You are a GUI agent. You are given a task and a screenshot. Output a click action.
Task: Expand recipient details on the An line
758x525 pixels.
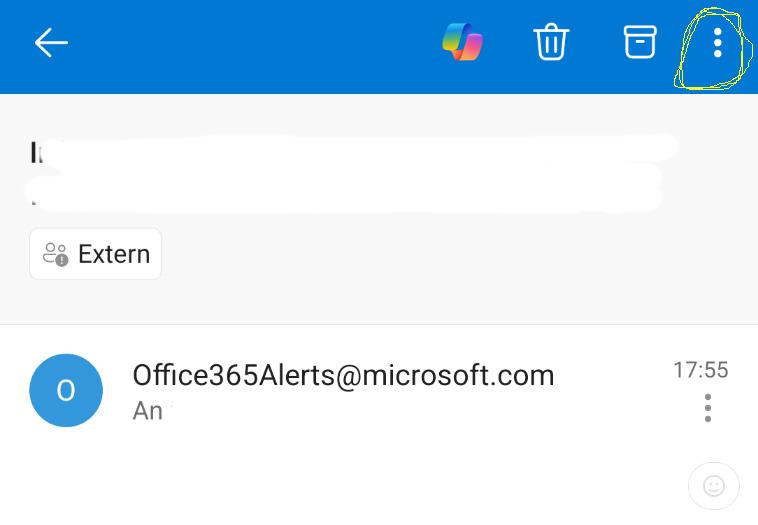click(148, 410)
